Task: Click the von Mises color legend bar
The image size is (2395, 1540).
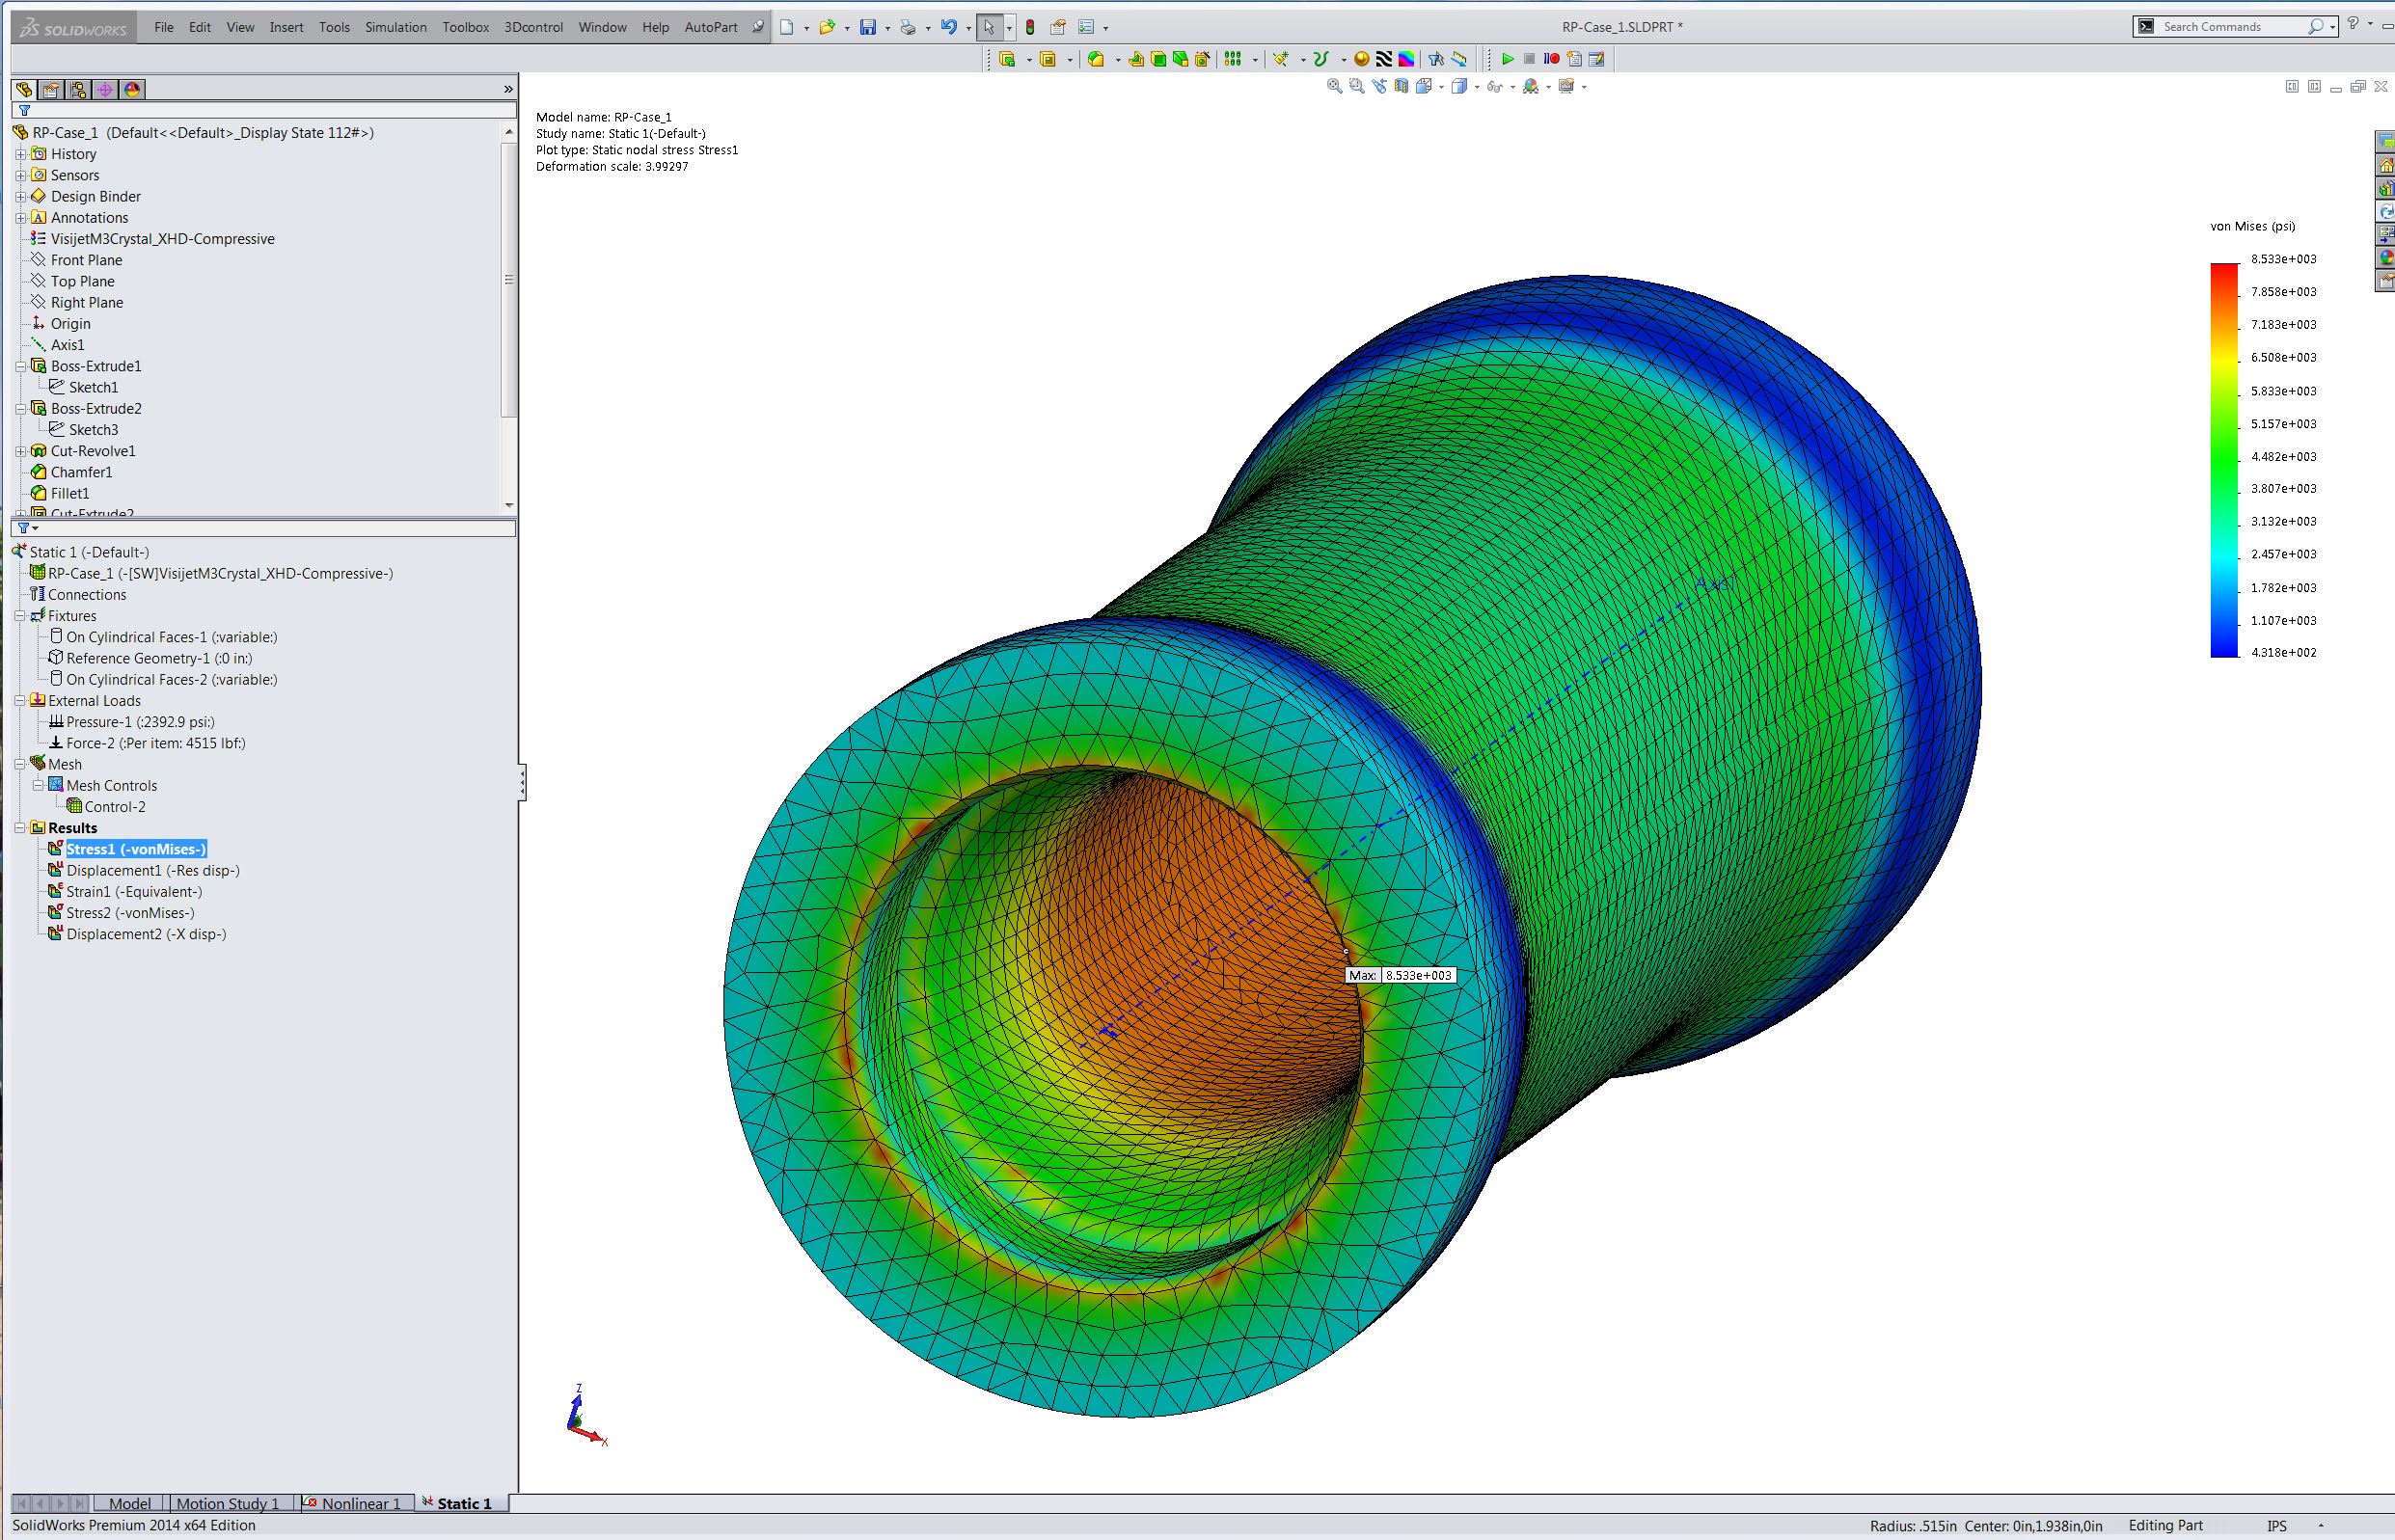Action: pyautogui.click(x=2224, y=460)
